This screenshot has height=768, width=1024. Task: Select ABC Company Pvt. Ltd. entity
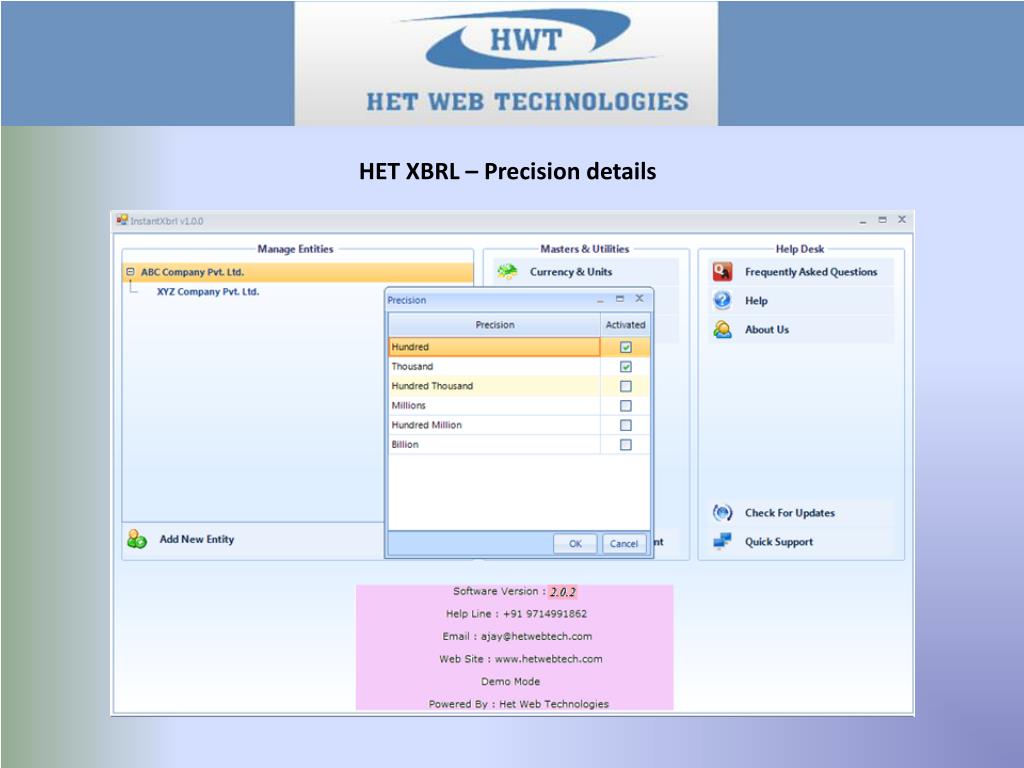pos(192,272)
